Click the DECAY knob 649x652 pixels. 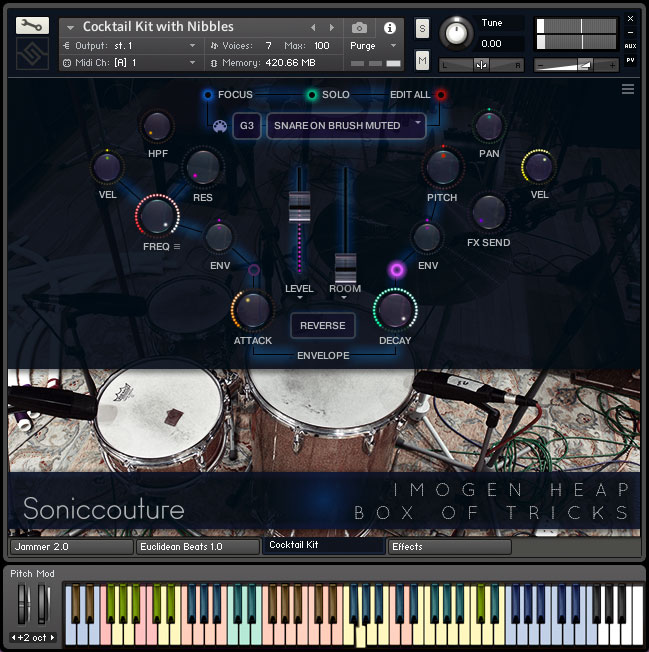tap(395, 310)
